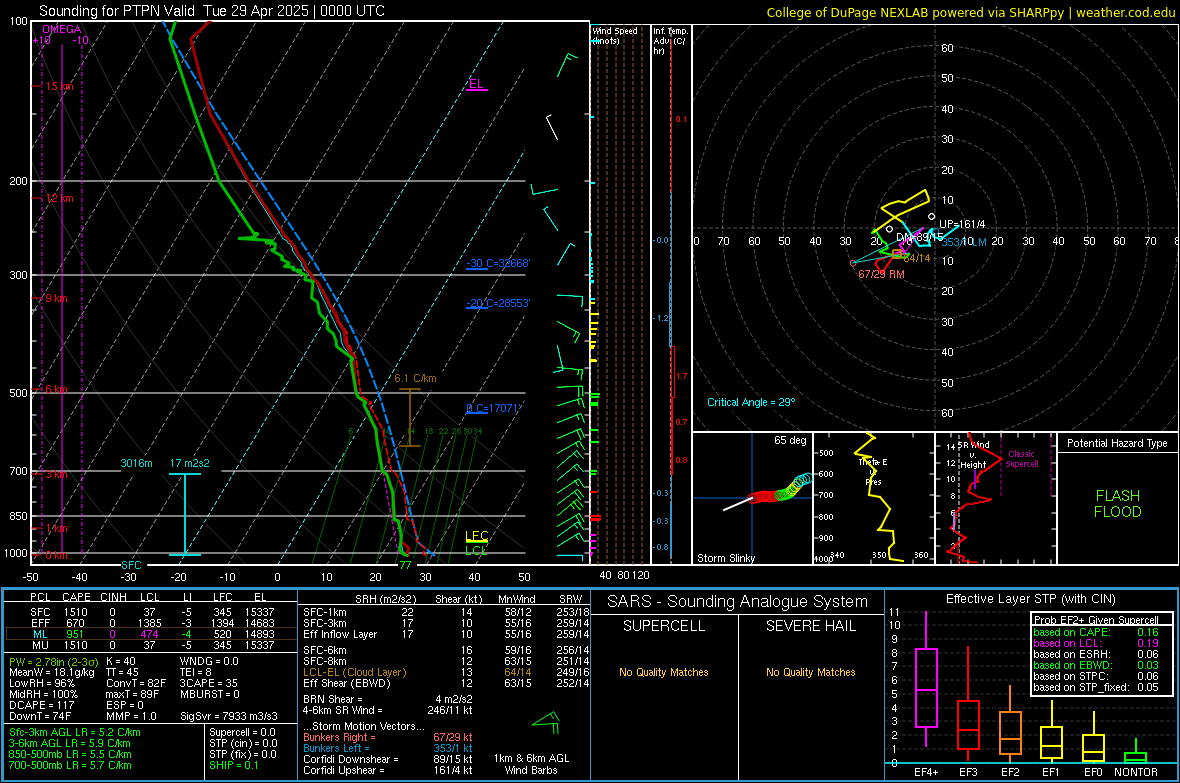
Task: Click the magenta EL marker label
Action: (x=476, y=84)
